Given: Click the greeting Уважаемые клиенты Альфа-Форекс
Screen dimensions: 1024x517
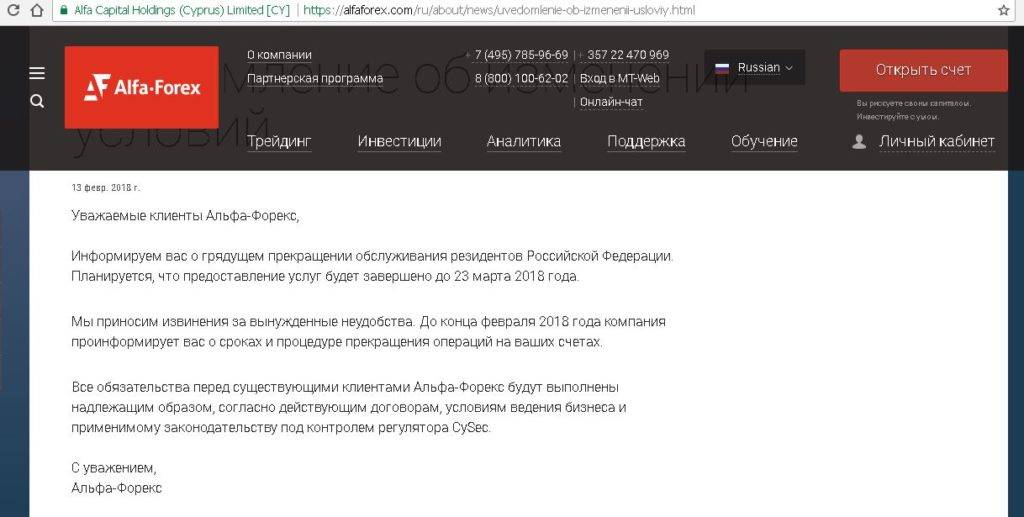Looking at the screenshot, I should (x=185, y=216).
